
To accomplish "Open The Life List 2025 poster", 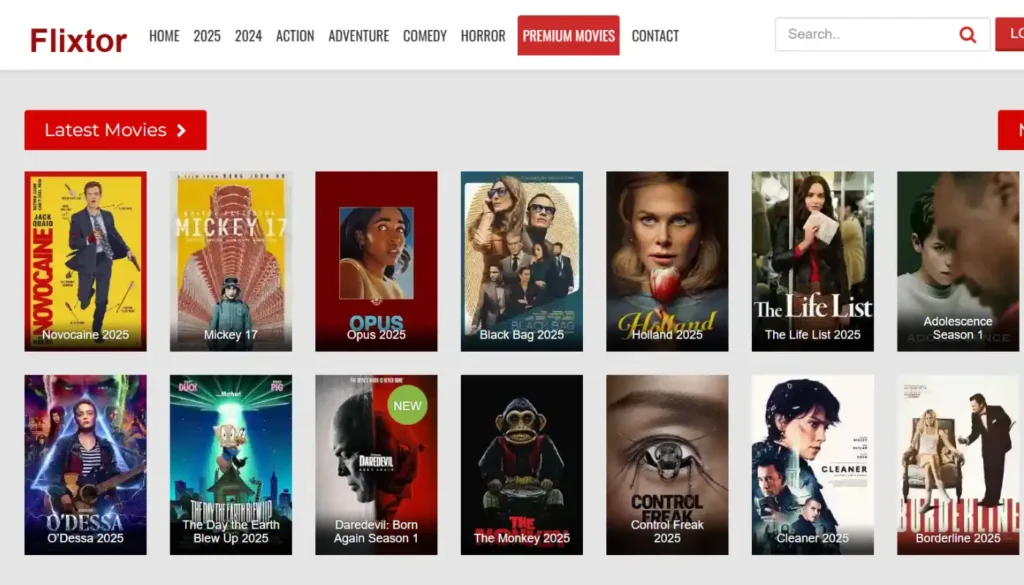I will (x=812, y=261).
